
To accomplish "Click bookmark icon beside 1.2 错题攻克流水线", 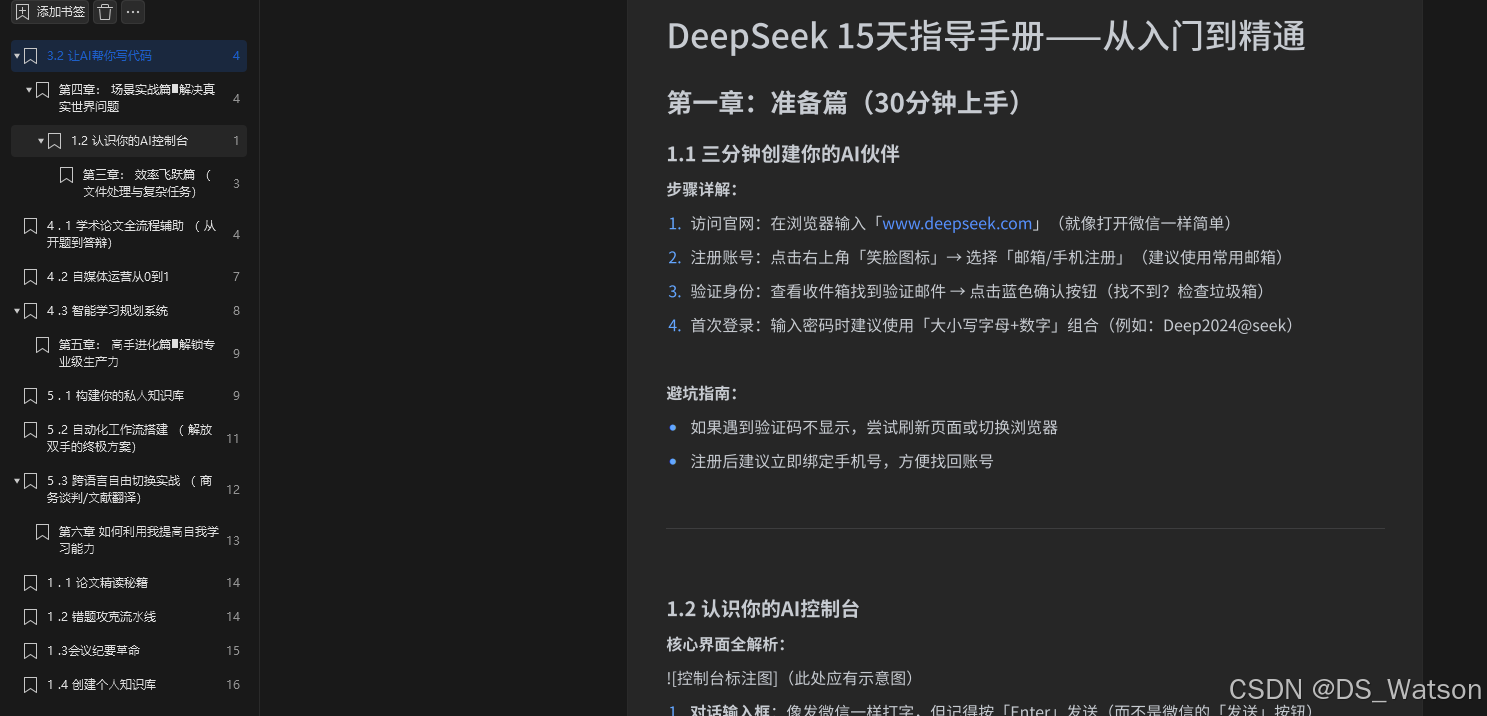I will tap(31, 617).
